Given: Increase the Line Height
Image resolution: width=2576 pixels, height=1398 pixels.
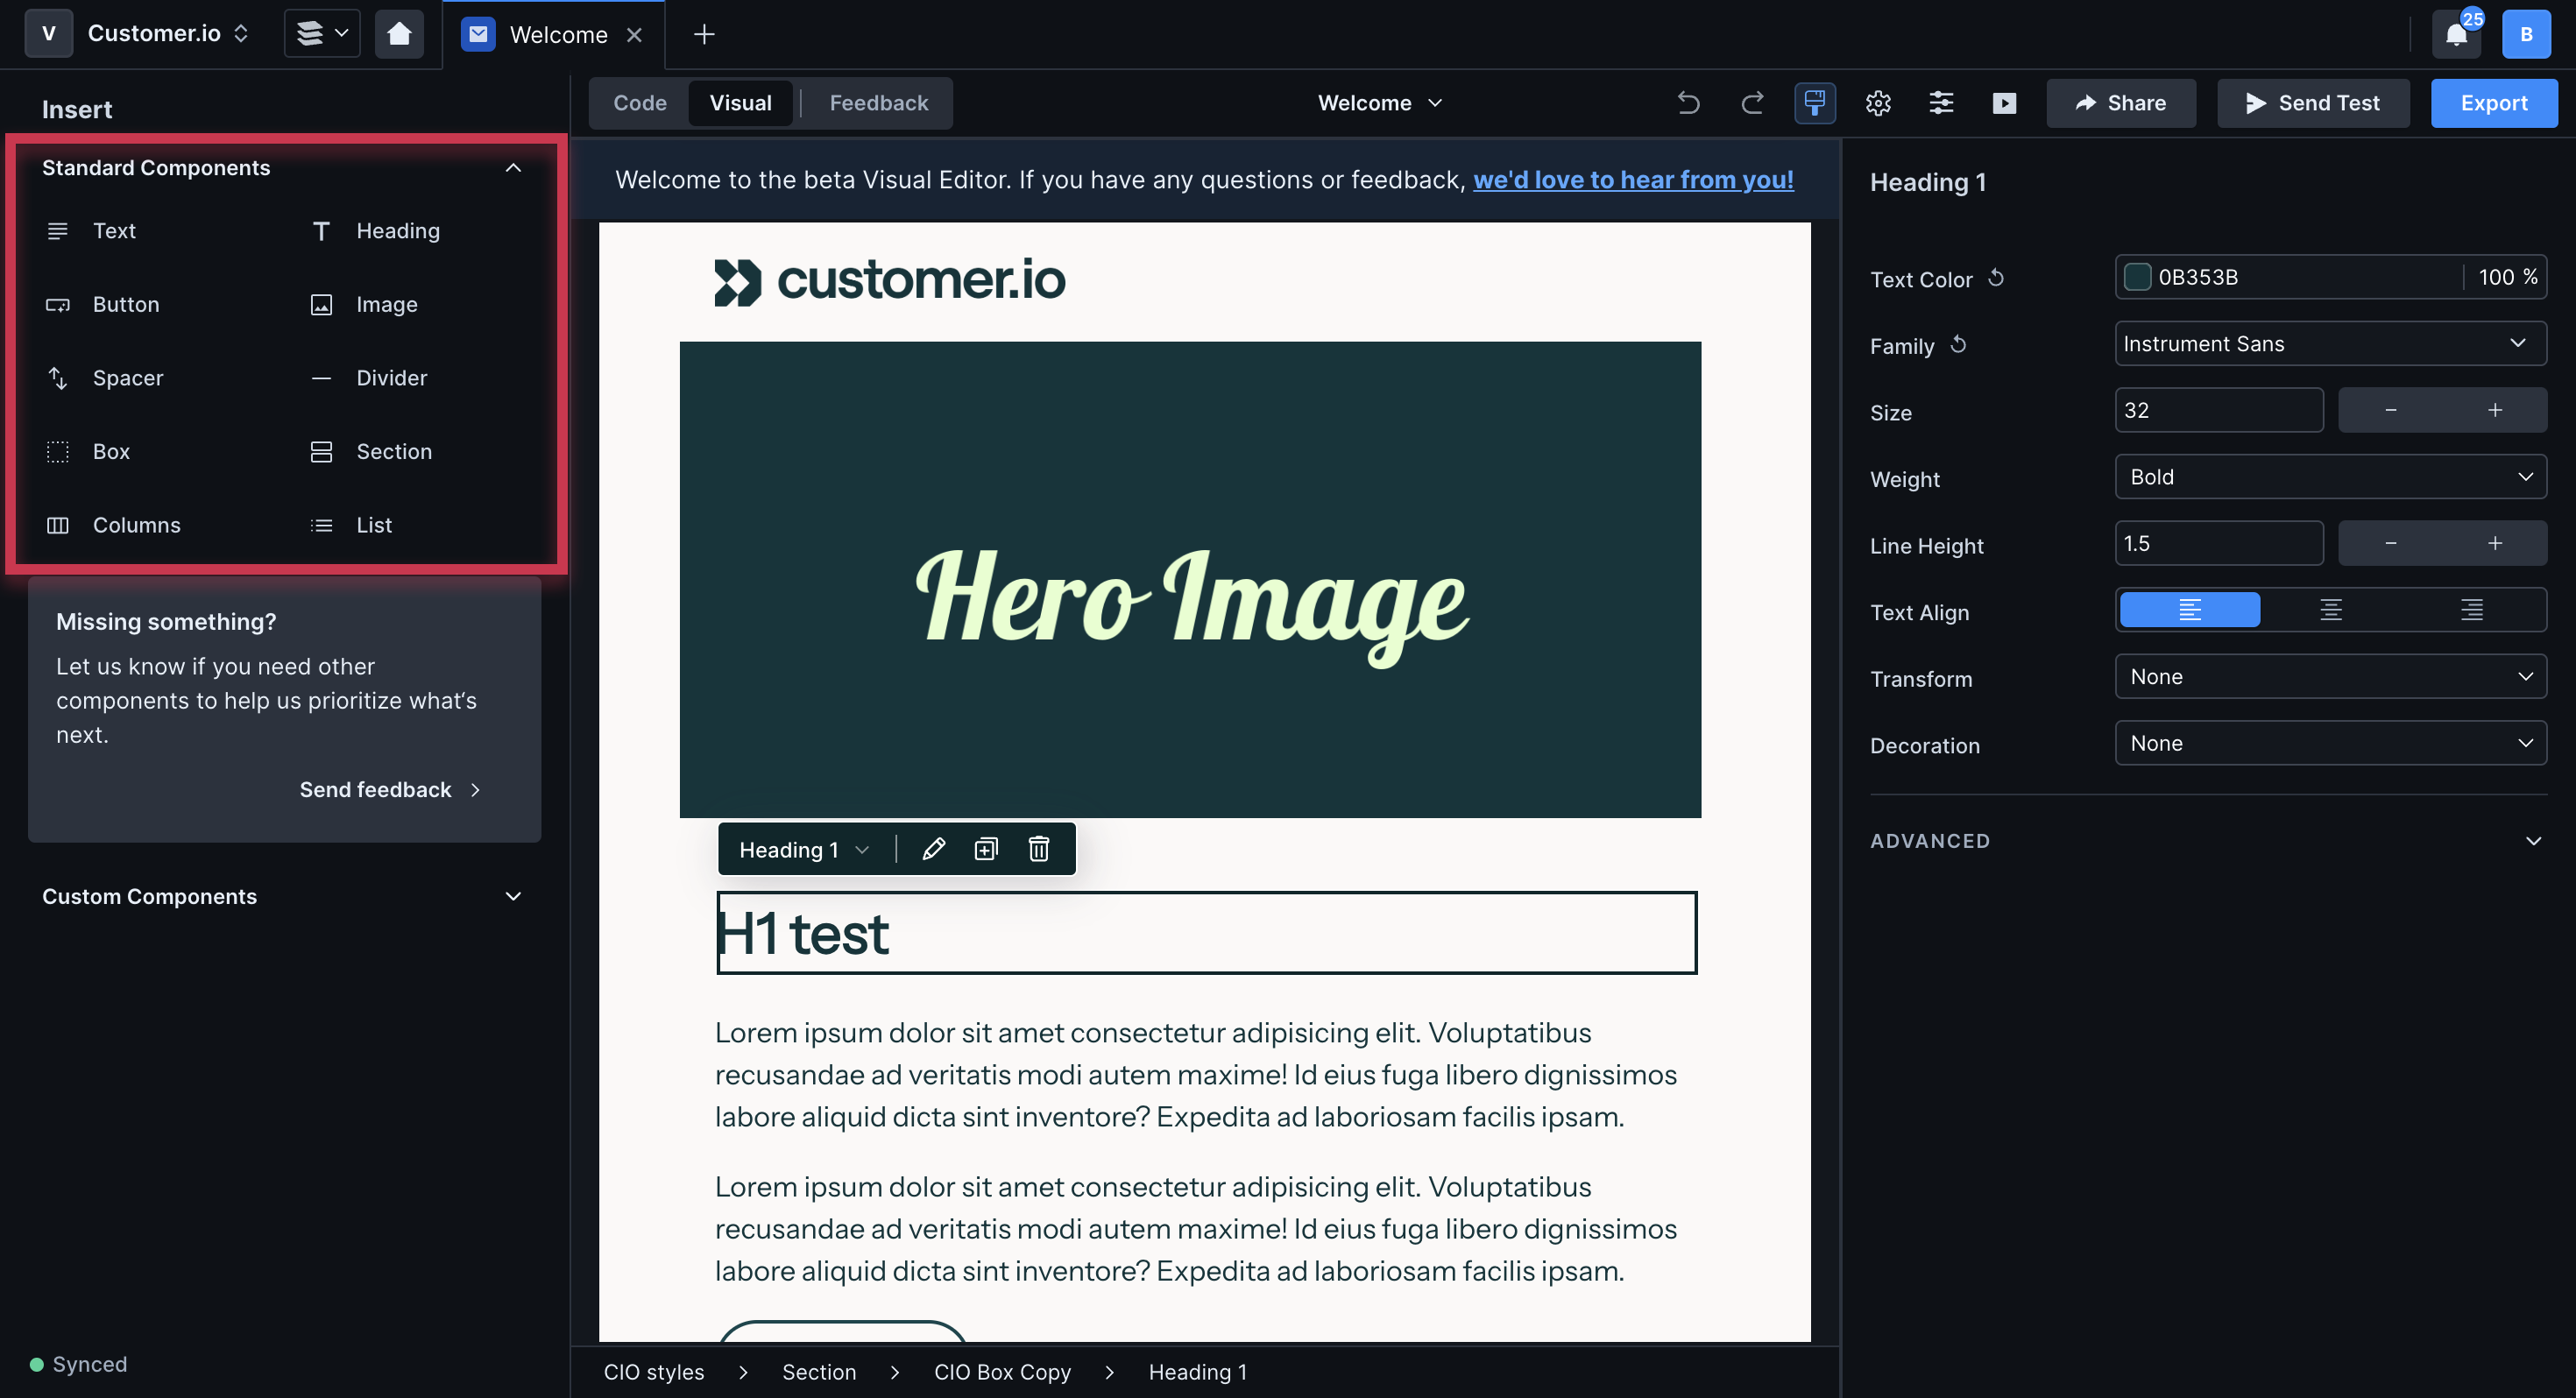Looking at the screenshot, I should point(2495,543).
